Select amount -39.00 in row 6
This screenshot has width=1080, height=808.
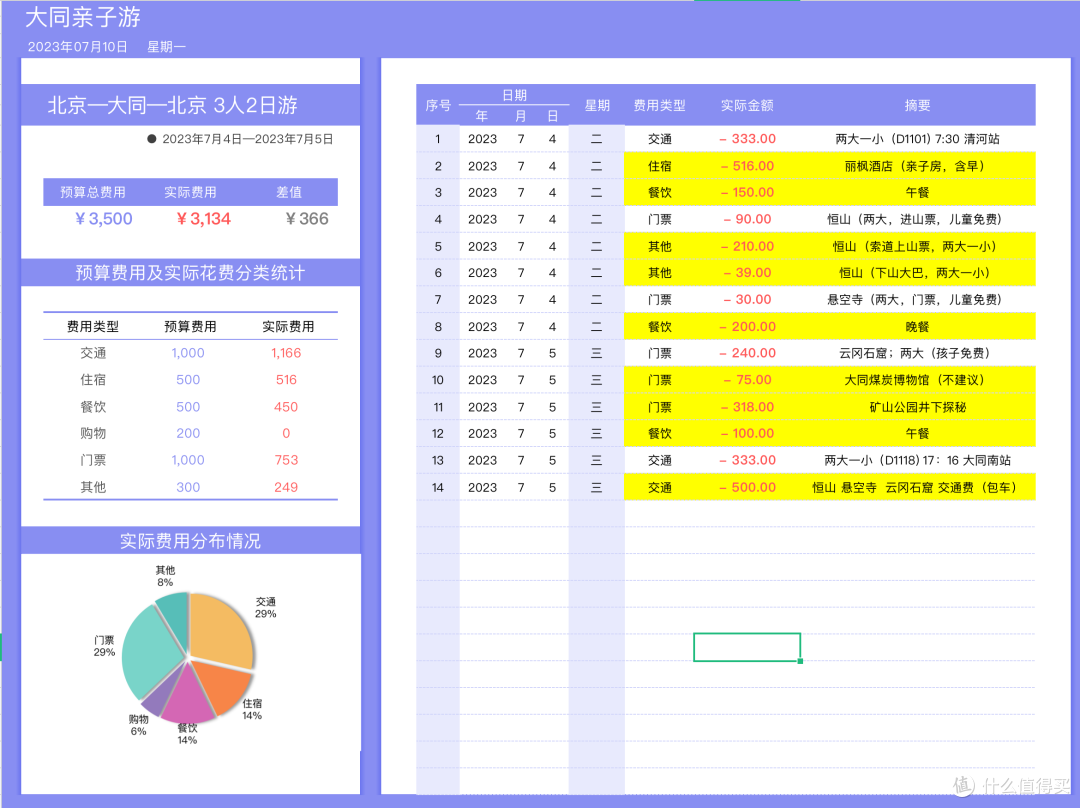click(x=748, y=273)
